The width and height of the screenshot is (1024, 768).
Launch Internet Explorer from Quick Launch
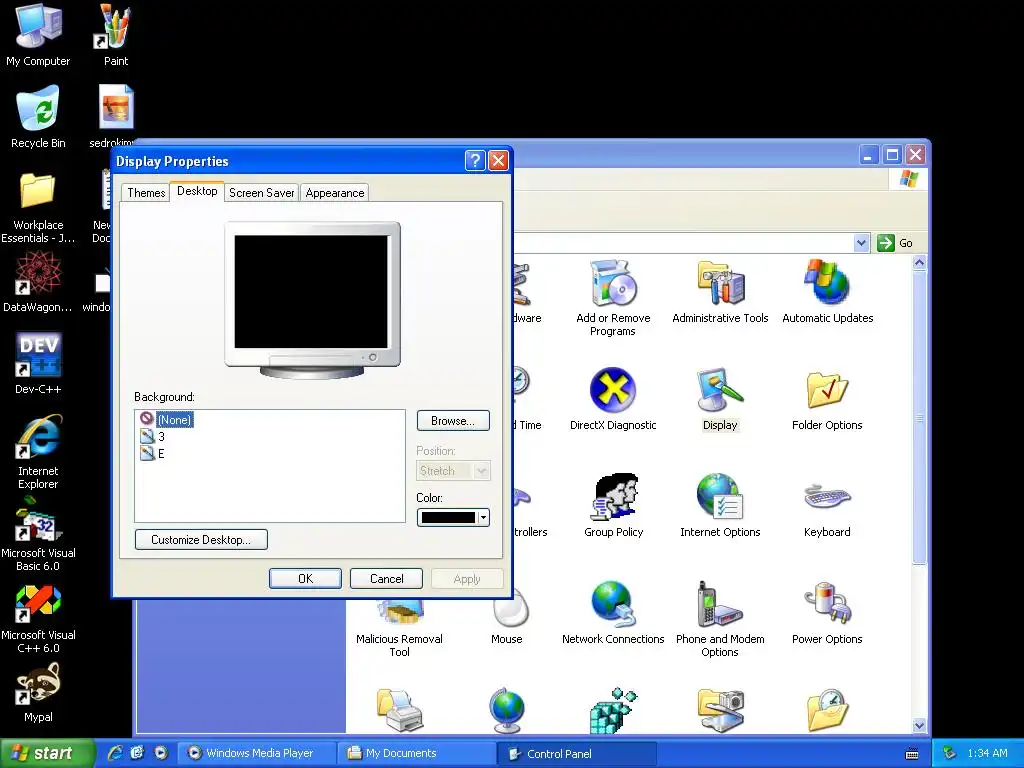[115, 753]
